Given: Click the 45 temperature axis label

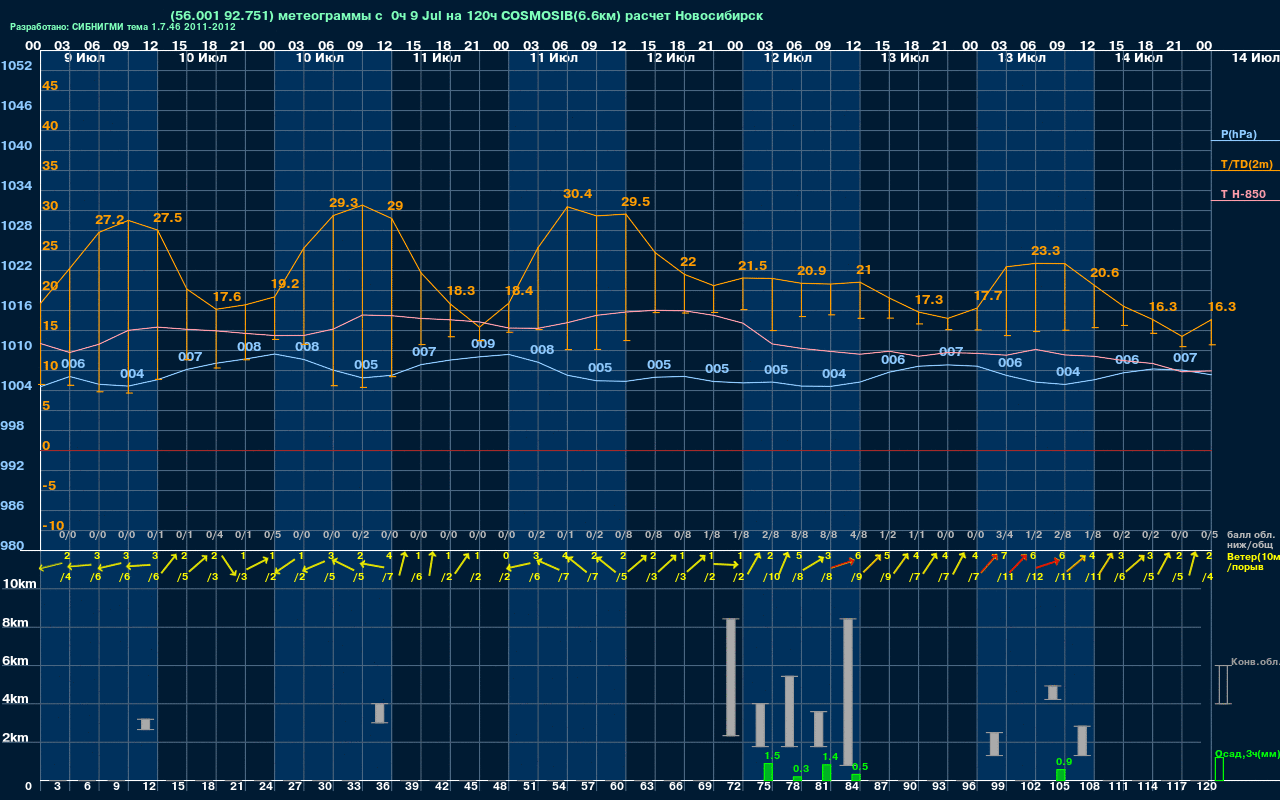Looking at the screenshot, I should 50,86.
